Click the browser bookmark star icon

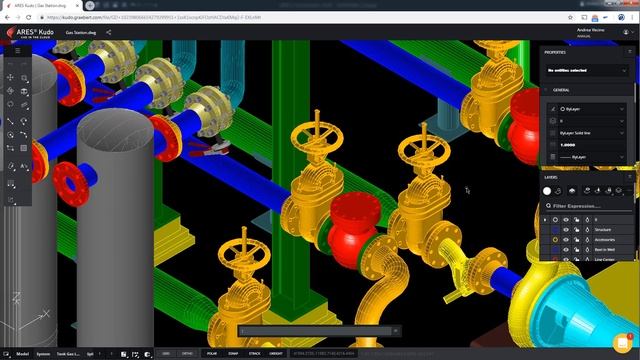click(571, 18)
